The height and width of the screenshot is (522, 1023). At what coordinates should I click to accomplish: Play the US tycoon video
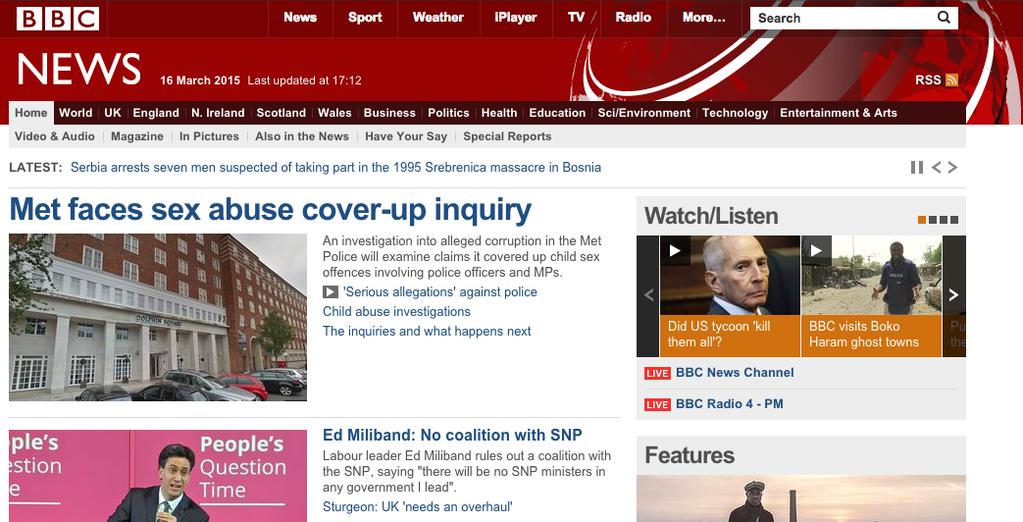[x=675, y=251]
